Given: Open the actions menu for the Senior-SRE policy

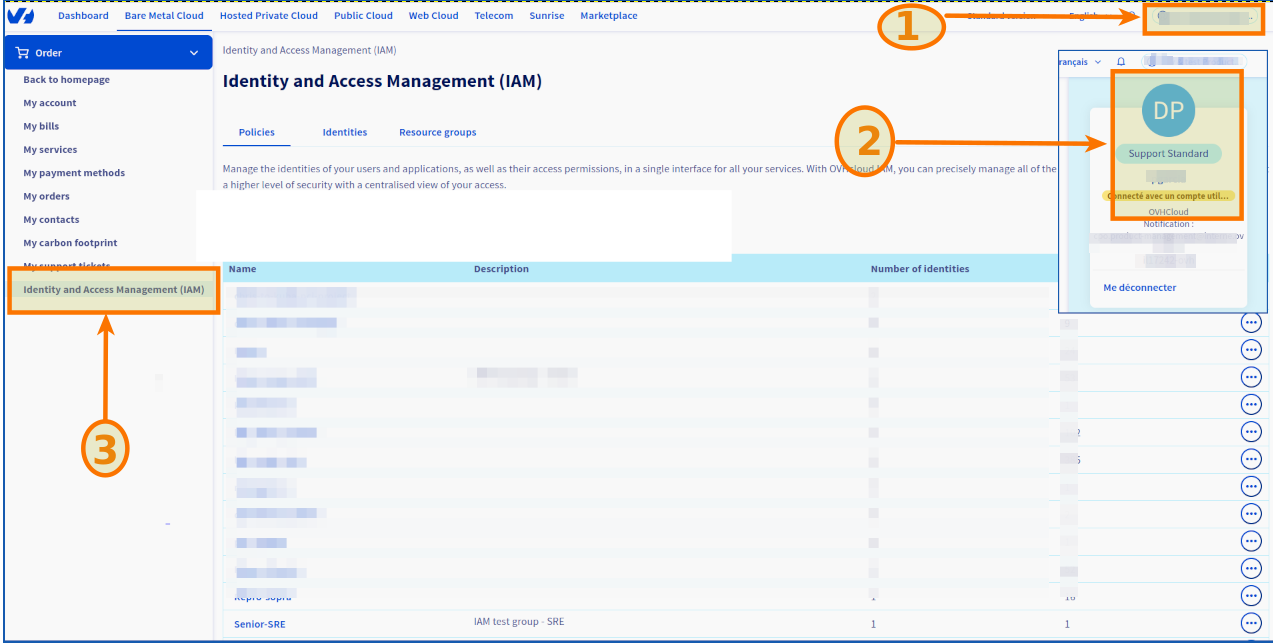Looking at the screenshot, I should point(1250,623).
